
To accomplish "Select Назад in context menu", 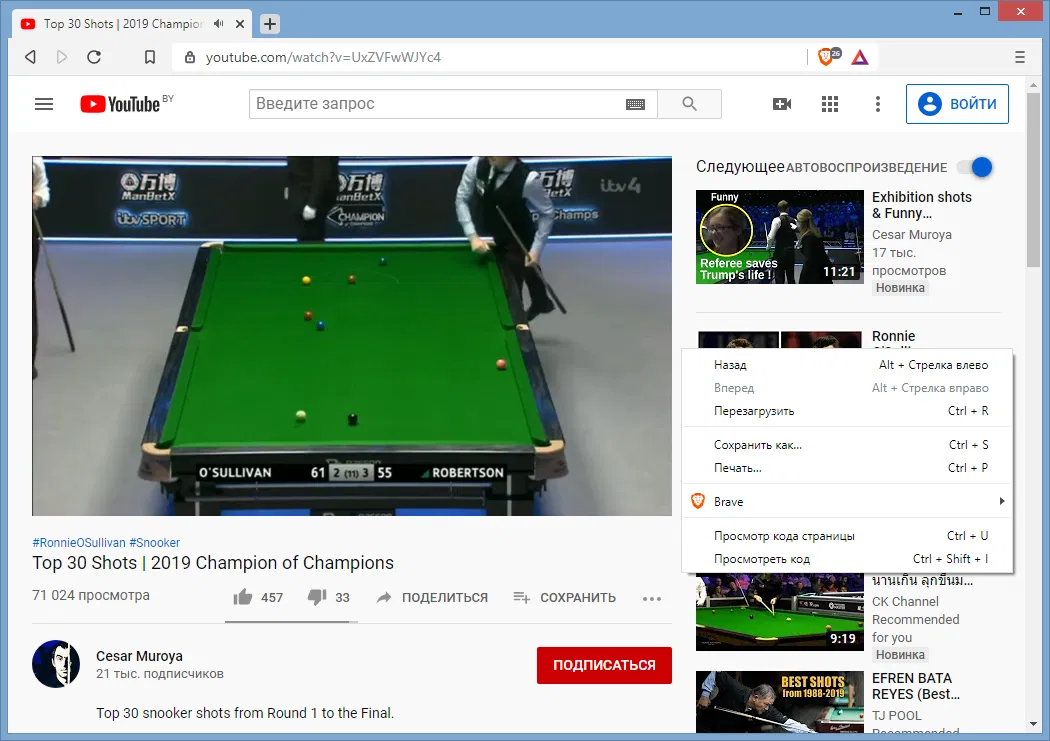I will pos(847,365).
